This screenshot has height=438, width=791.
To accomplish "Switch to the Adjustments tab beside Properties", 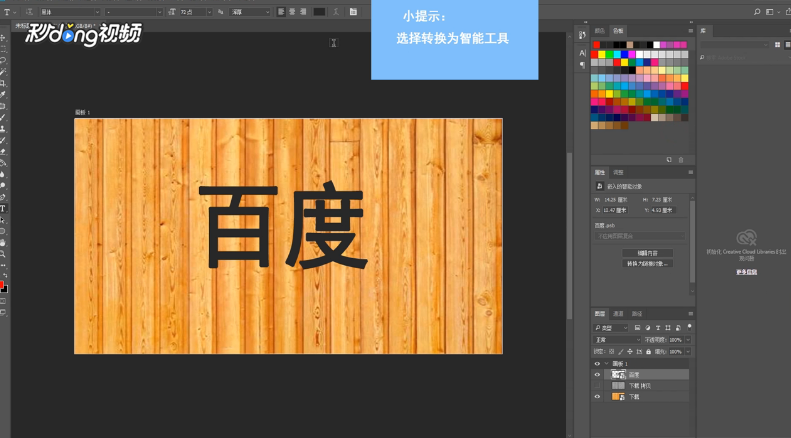I will coord(618,173).
